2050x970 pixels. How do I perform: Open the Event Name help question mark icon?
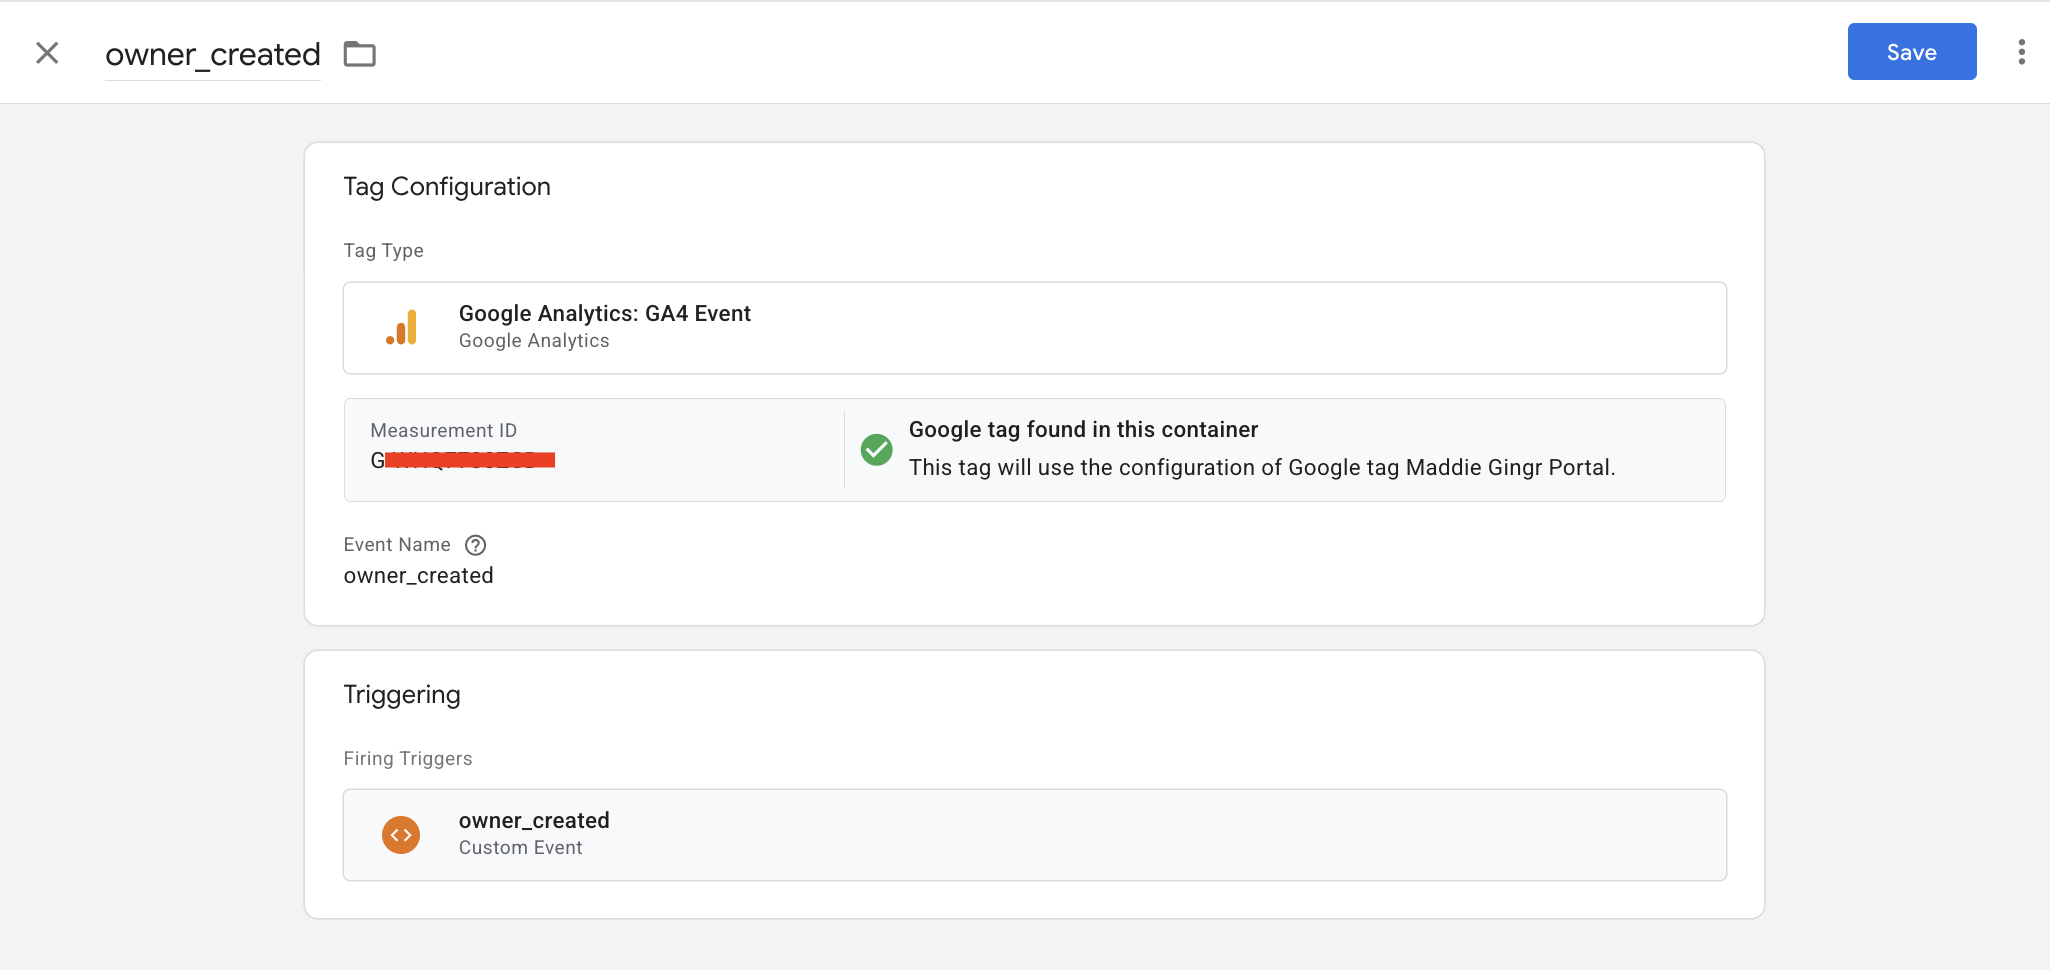pos(476,545)
